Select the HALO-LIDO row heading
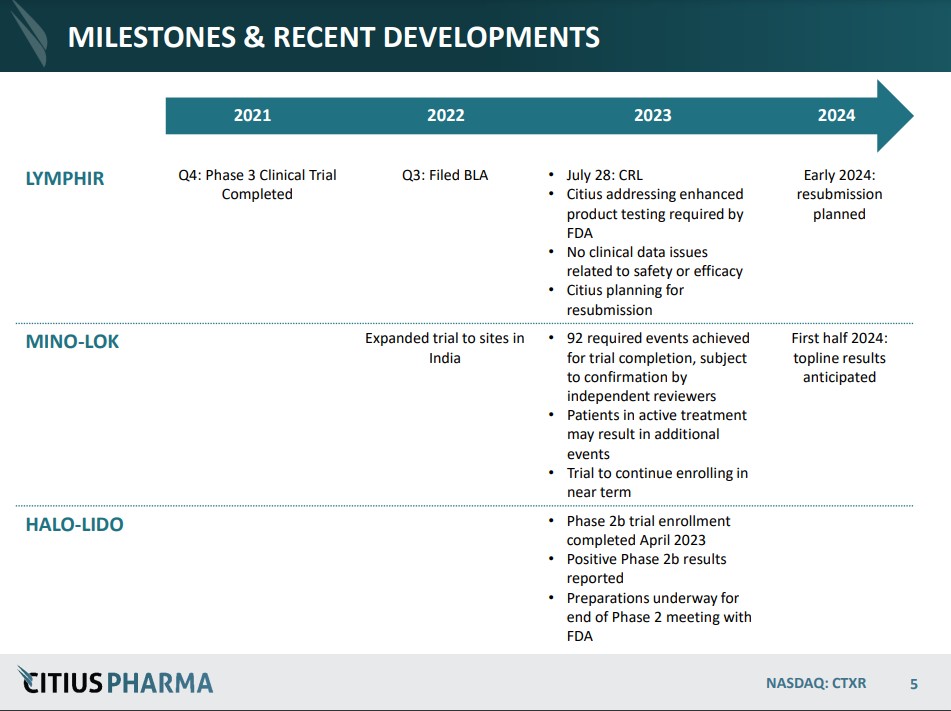This screenshot has width=951, height=711. (75, 524)
